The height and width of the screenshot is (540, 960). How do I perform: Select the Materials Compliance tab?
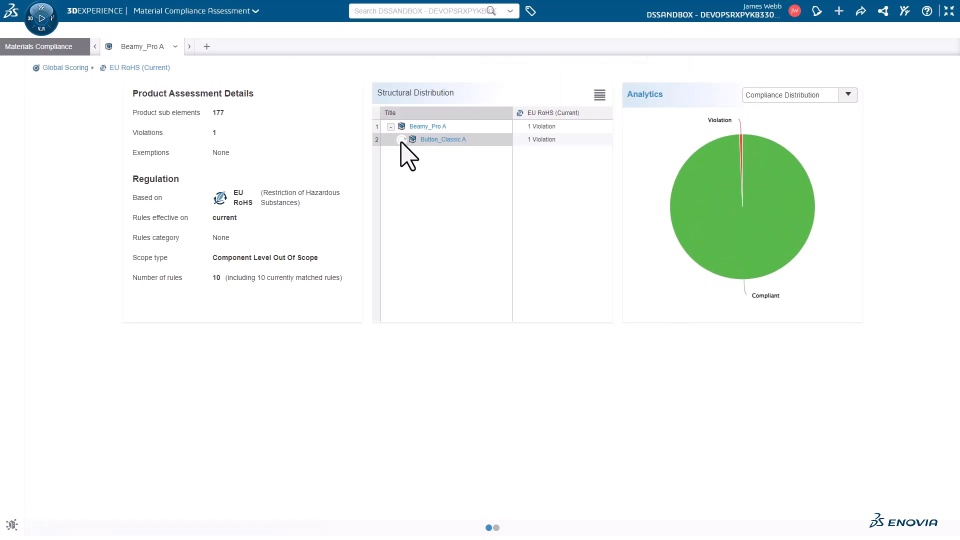point(45,47)
